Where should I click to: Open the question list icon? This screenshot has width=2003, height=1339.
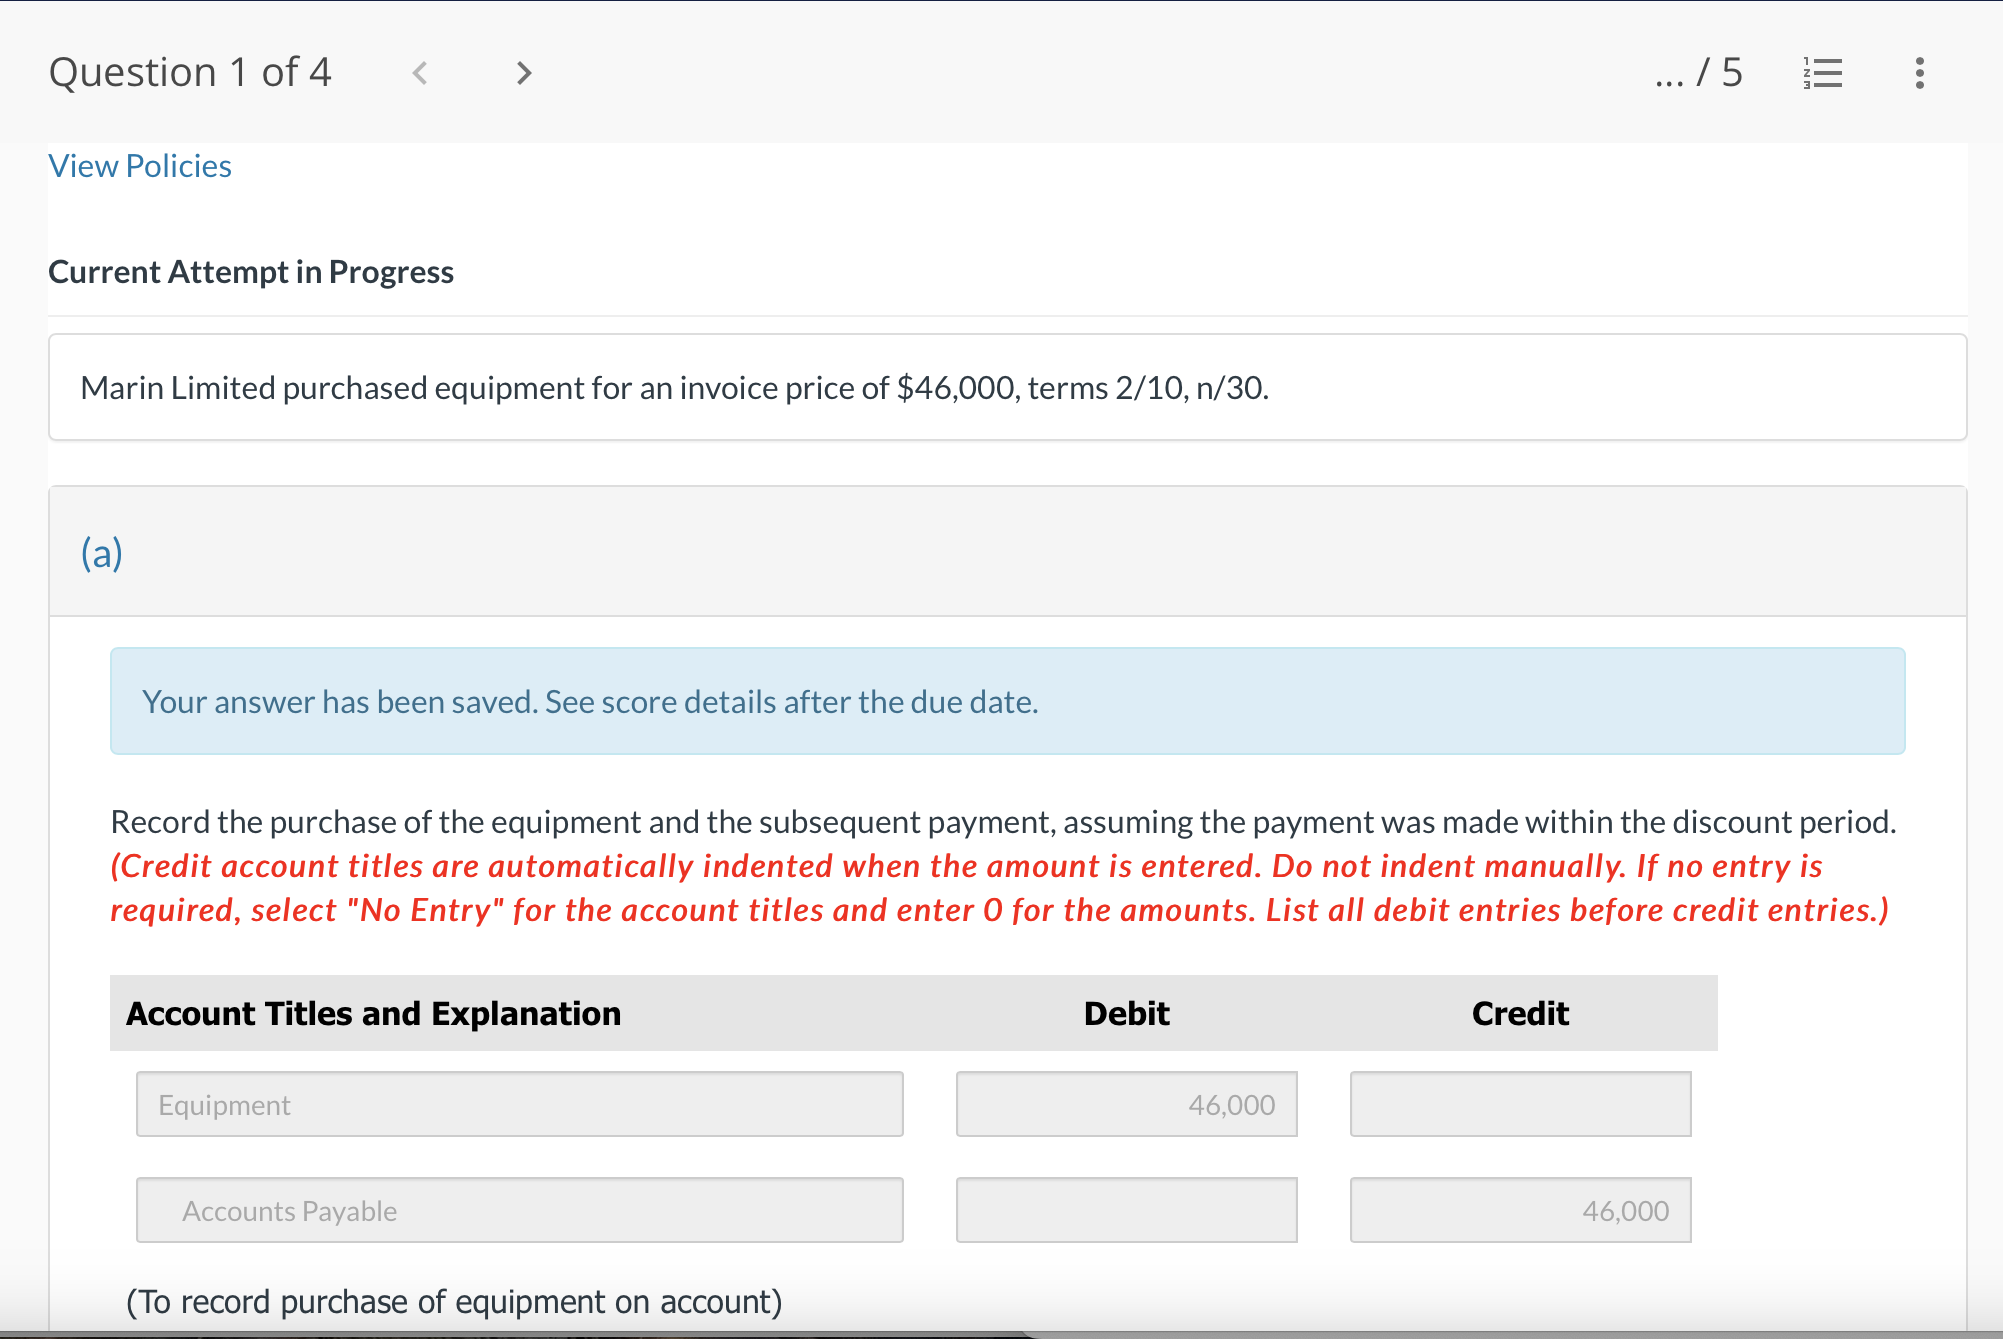tap(1823, 73)
